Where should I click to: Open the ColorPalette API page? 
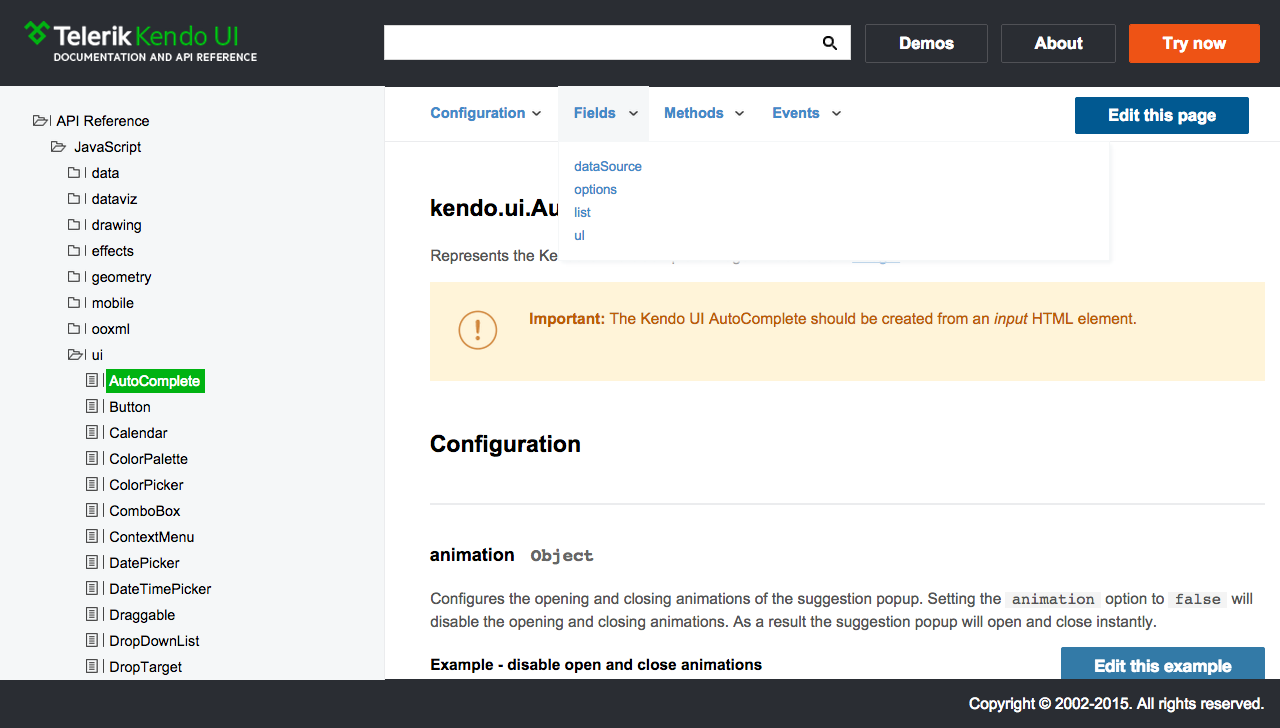coord(148,459)
